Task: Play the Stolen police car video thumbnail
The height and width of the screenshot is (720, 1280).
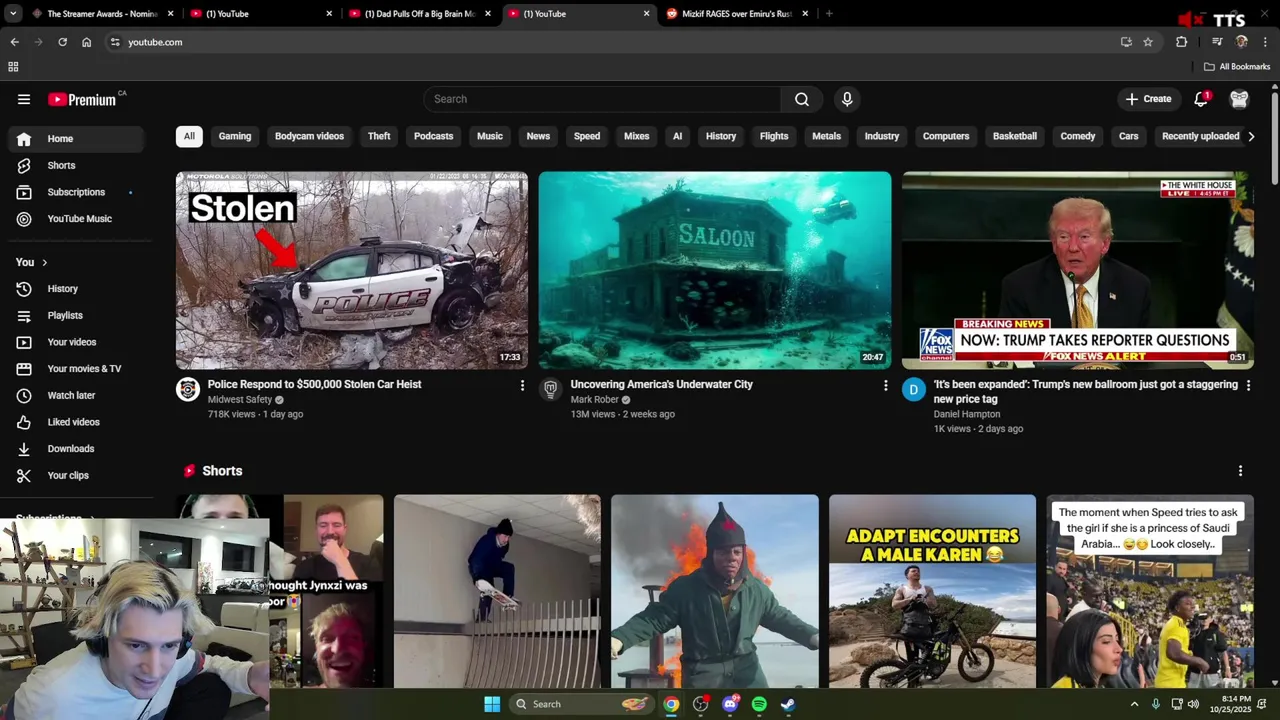Action: (352, 271)
